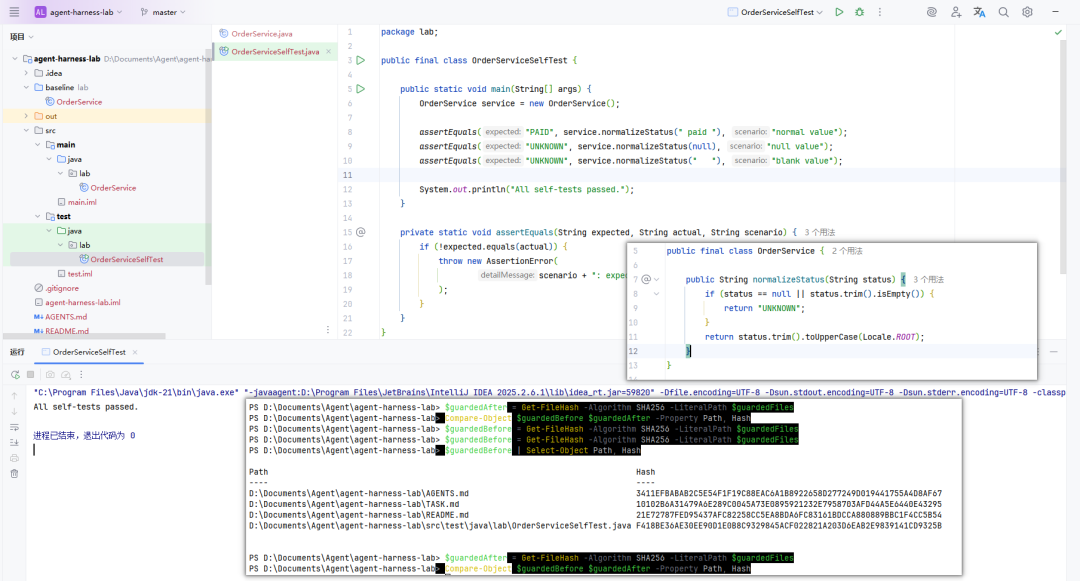1080x581 pixels.
Task: Click the project tree vertical scrollbar
Action: tap(209, 167)
